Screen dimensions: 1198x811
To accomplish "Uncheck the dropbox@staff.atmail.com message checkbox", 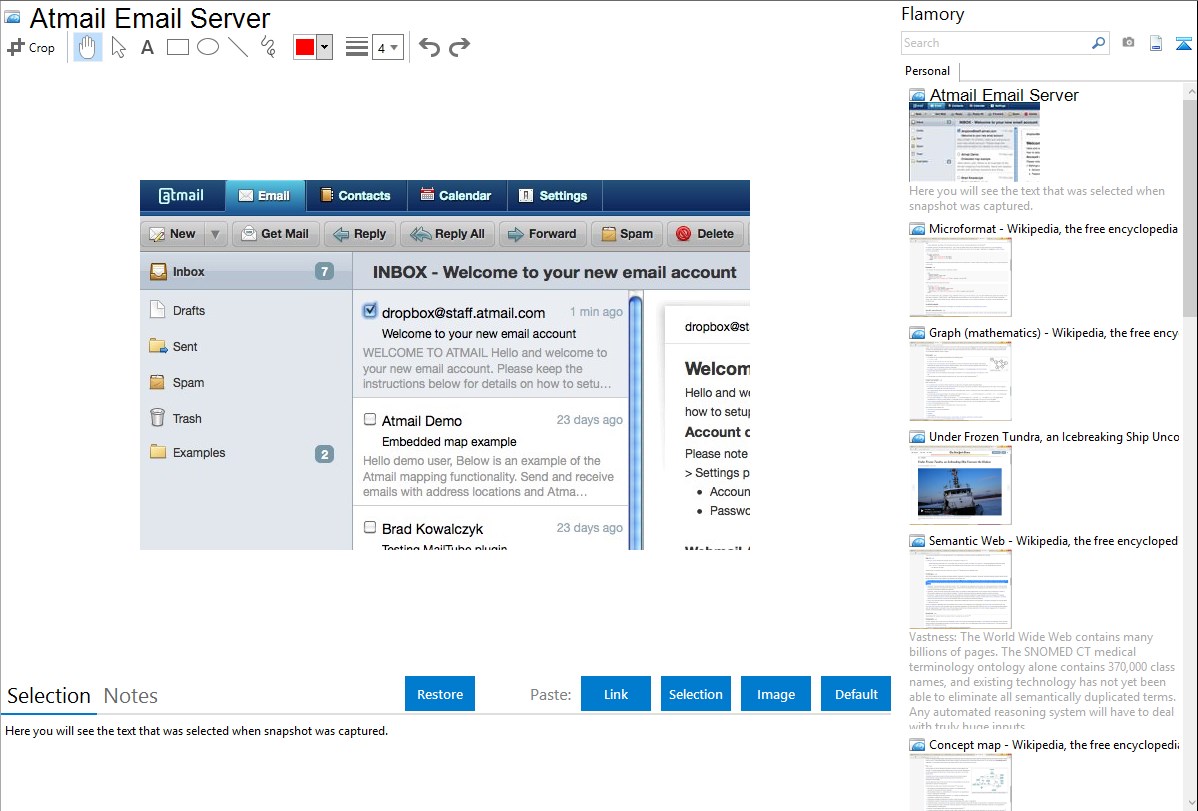I will click(370, 310).
